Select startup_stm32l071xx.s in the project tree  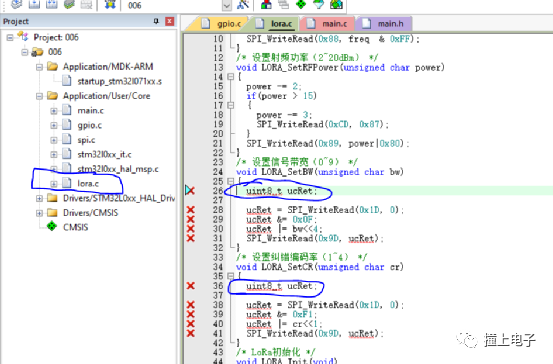(x=120, y=81)
